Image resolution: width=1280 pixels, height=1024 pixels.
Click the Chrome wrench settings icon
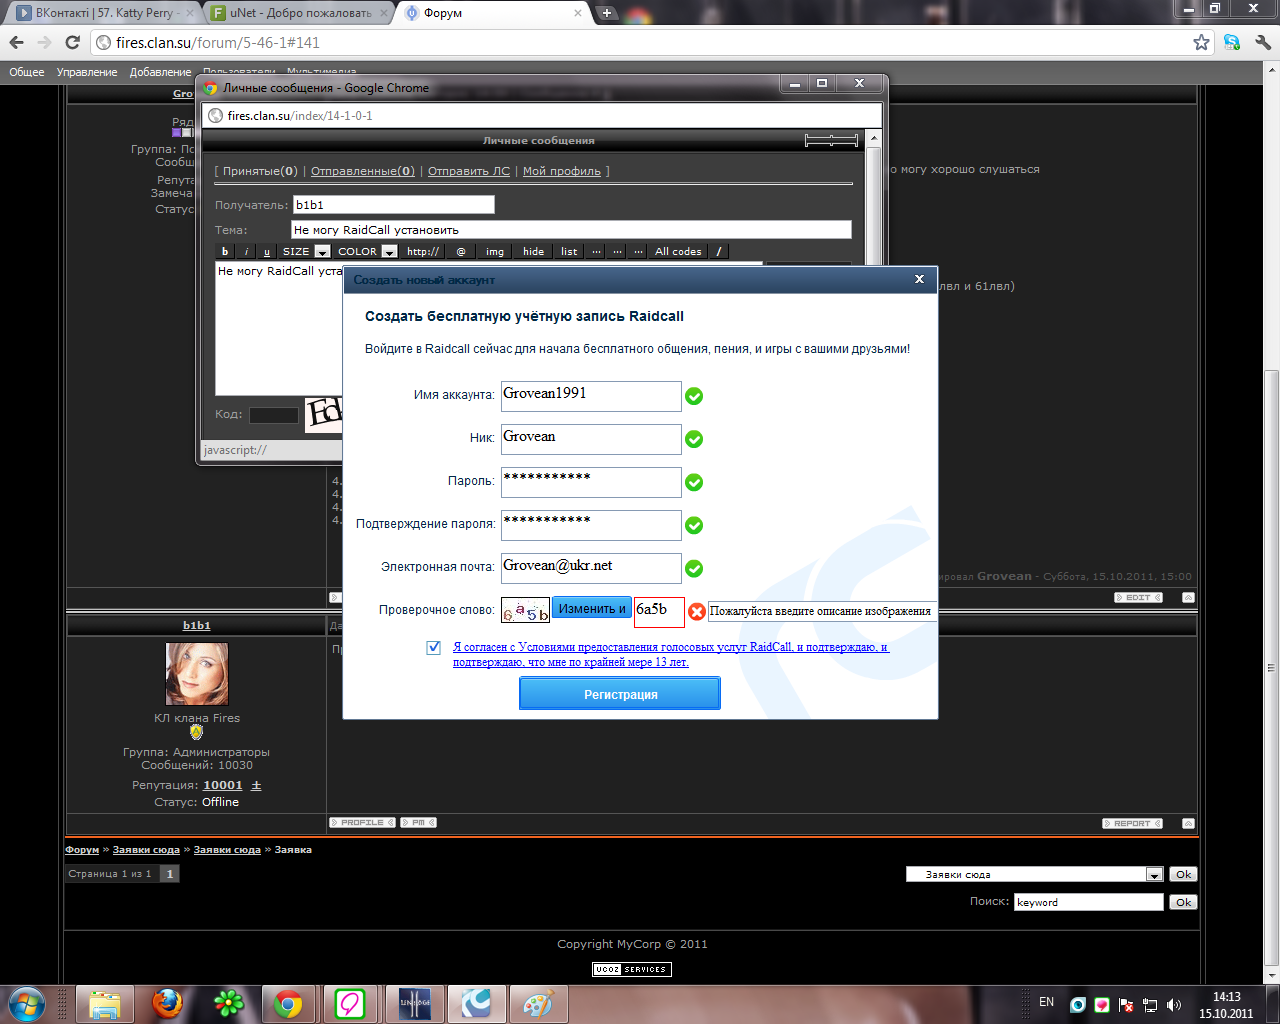pos(1262,42)
